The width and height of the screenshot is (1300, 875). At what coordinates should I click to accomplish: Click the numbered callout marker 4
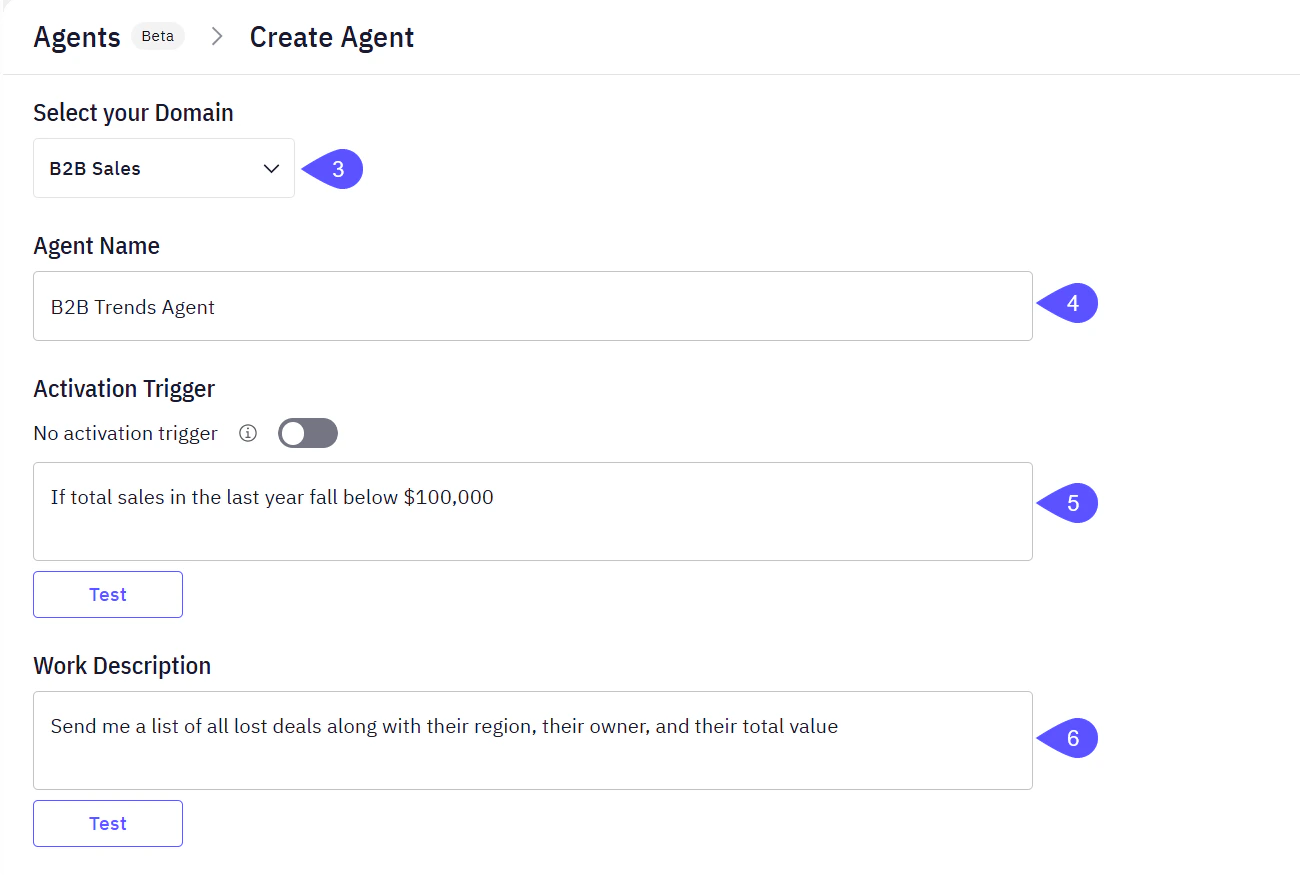1075,302
